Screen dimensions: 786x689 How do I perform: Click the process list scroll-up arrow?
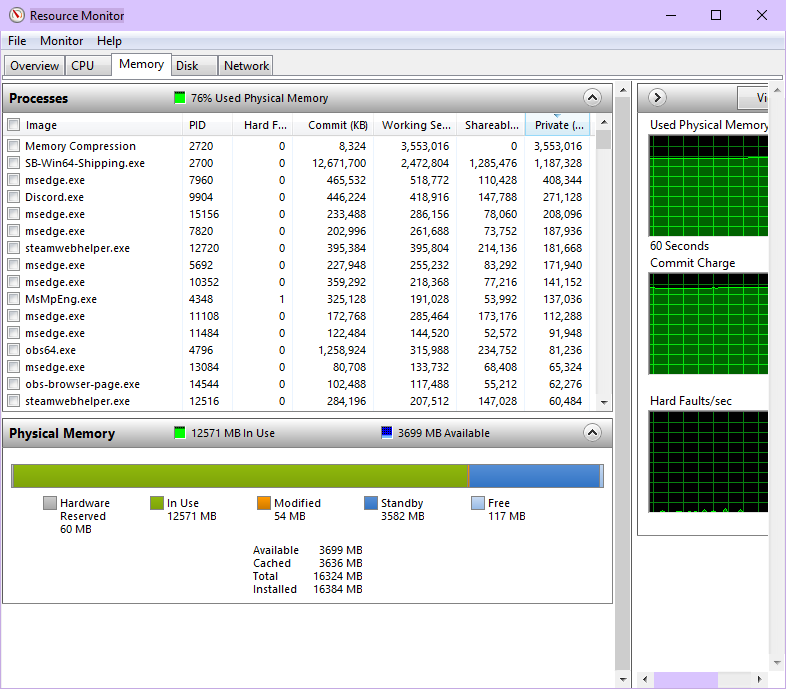coord(604,122)
